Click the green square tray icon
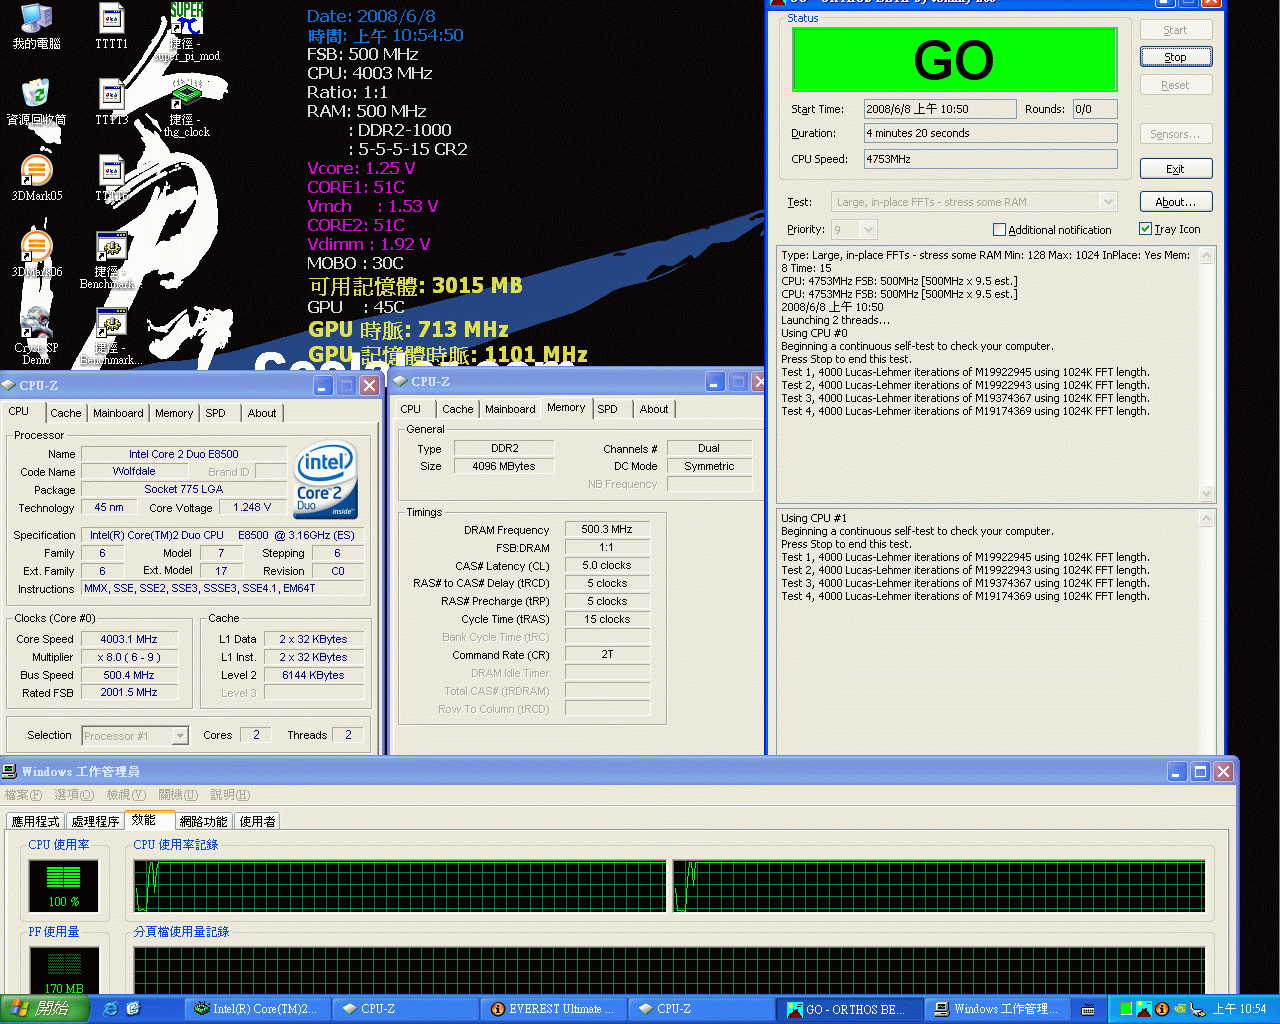Viewport: 1280px width, 1024px height. coord(1126,1009)
